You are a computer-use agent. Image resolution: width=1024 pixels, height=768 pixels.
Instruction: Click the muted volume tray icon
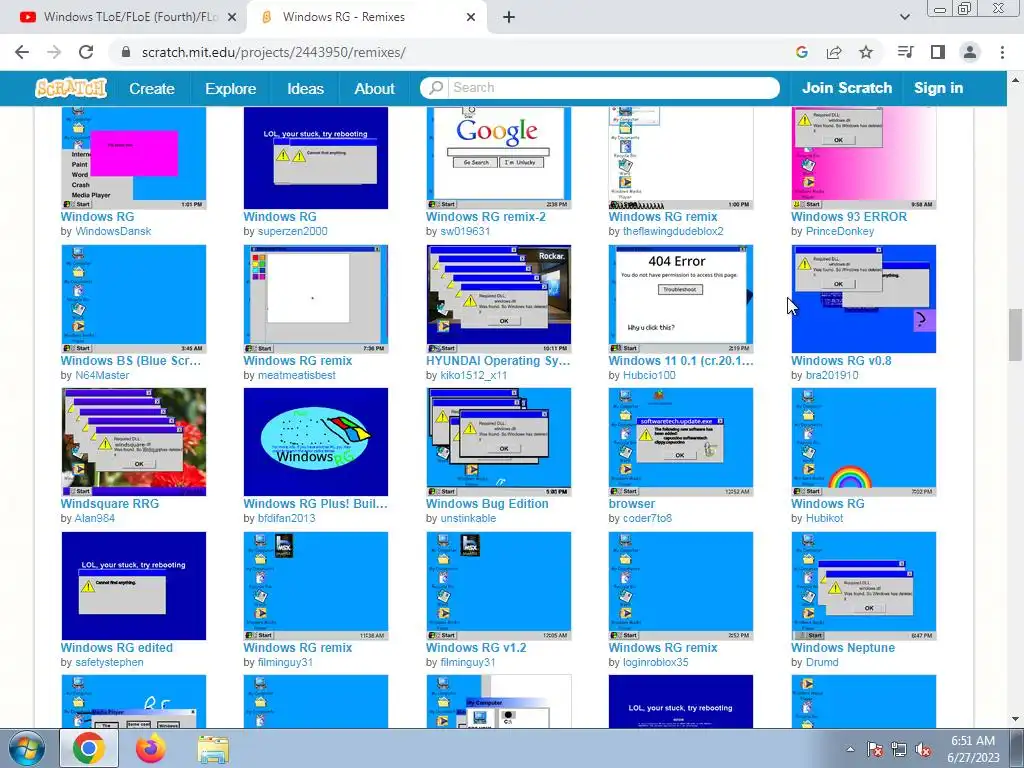pyautogui.click(x=923, y=749)
